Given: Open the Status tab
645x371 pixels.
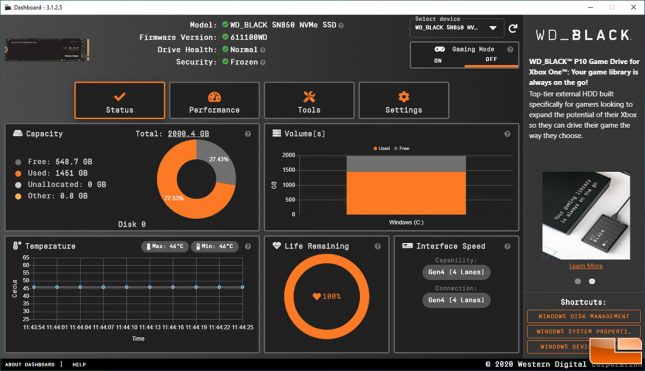Looking at the screenshot, I should point(120,100).
